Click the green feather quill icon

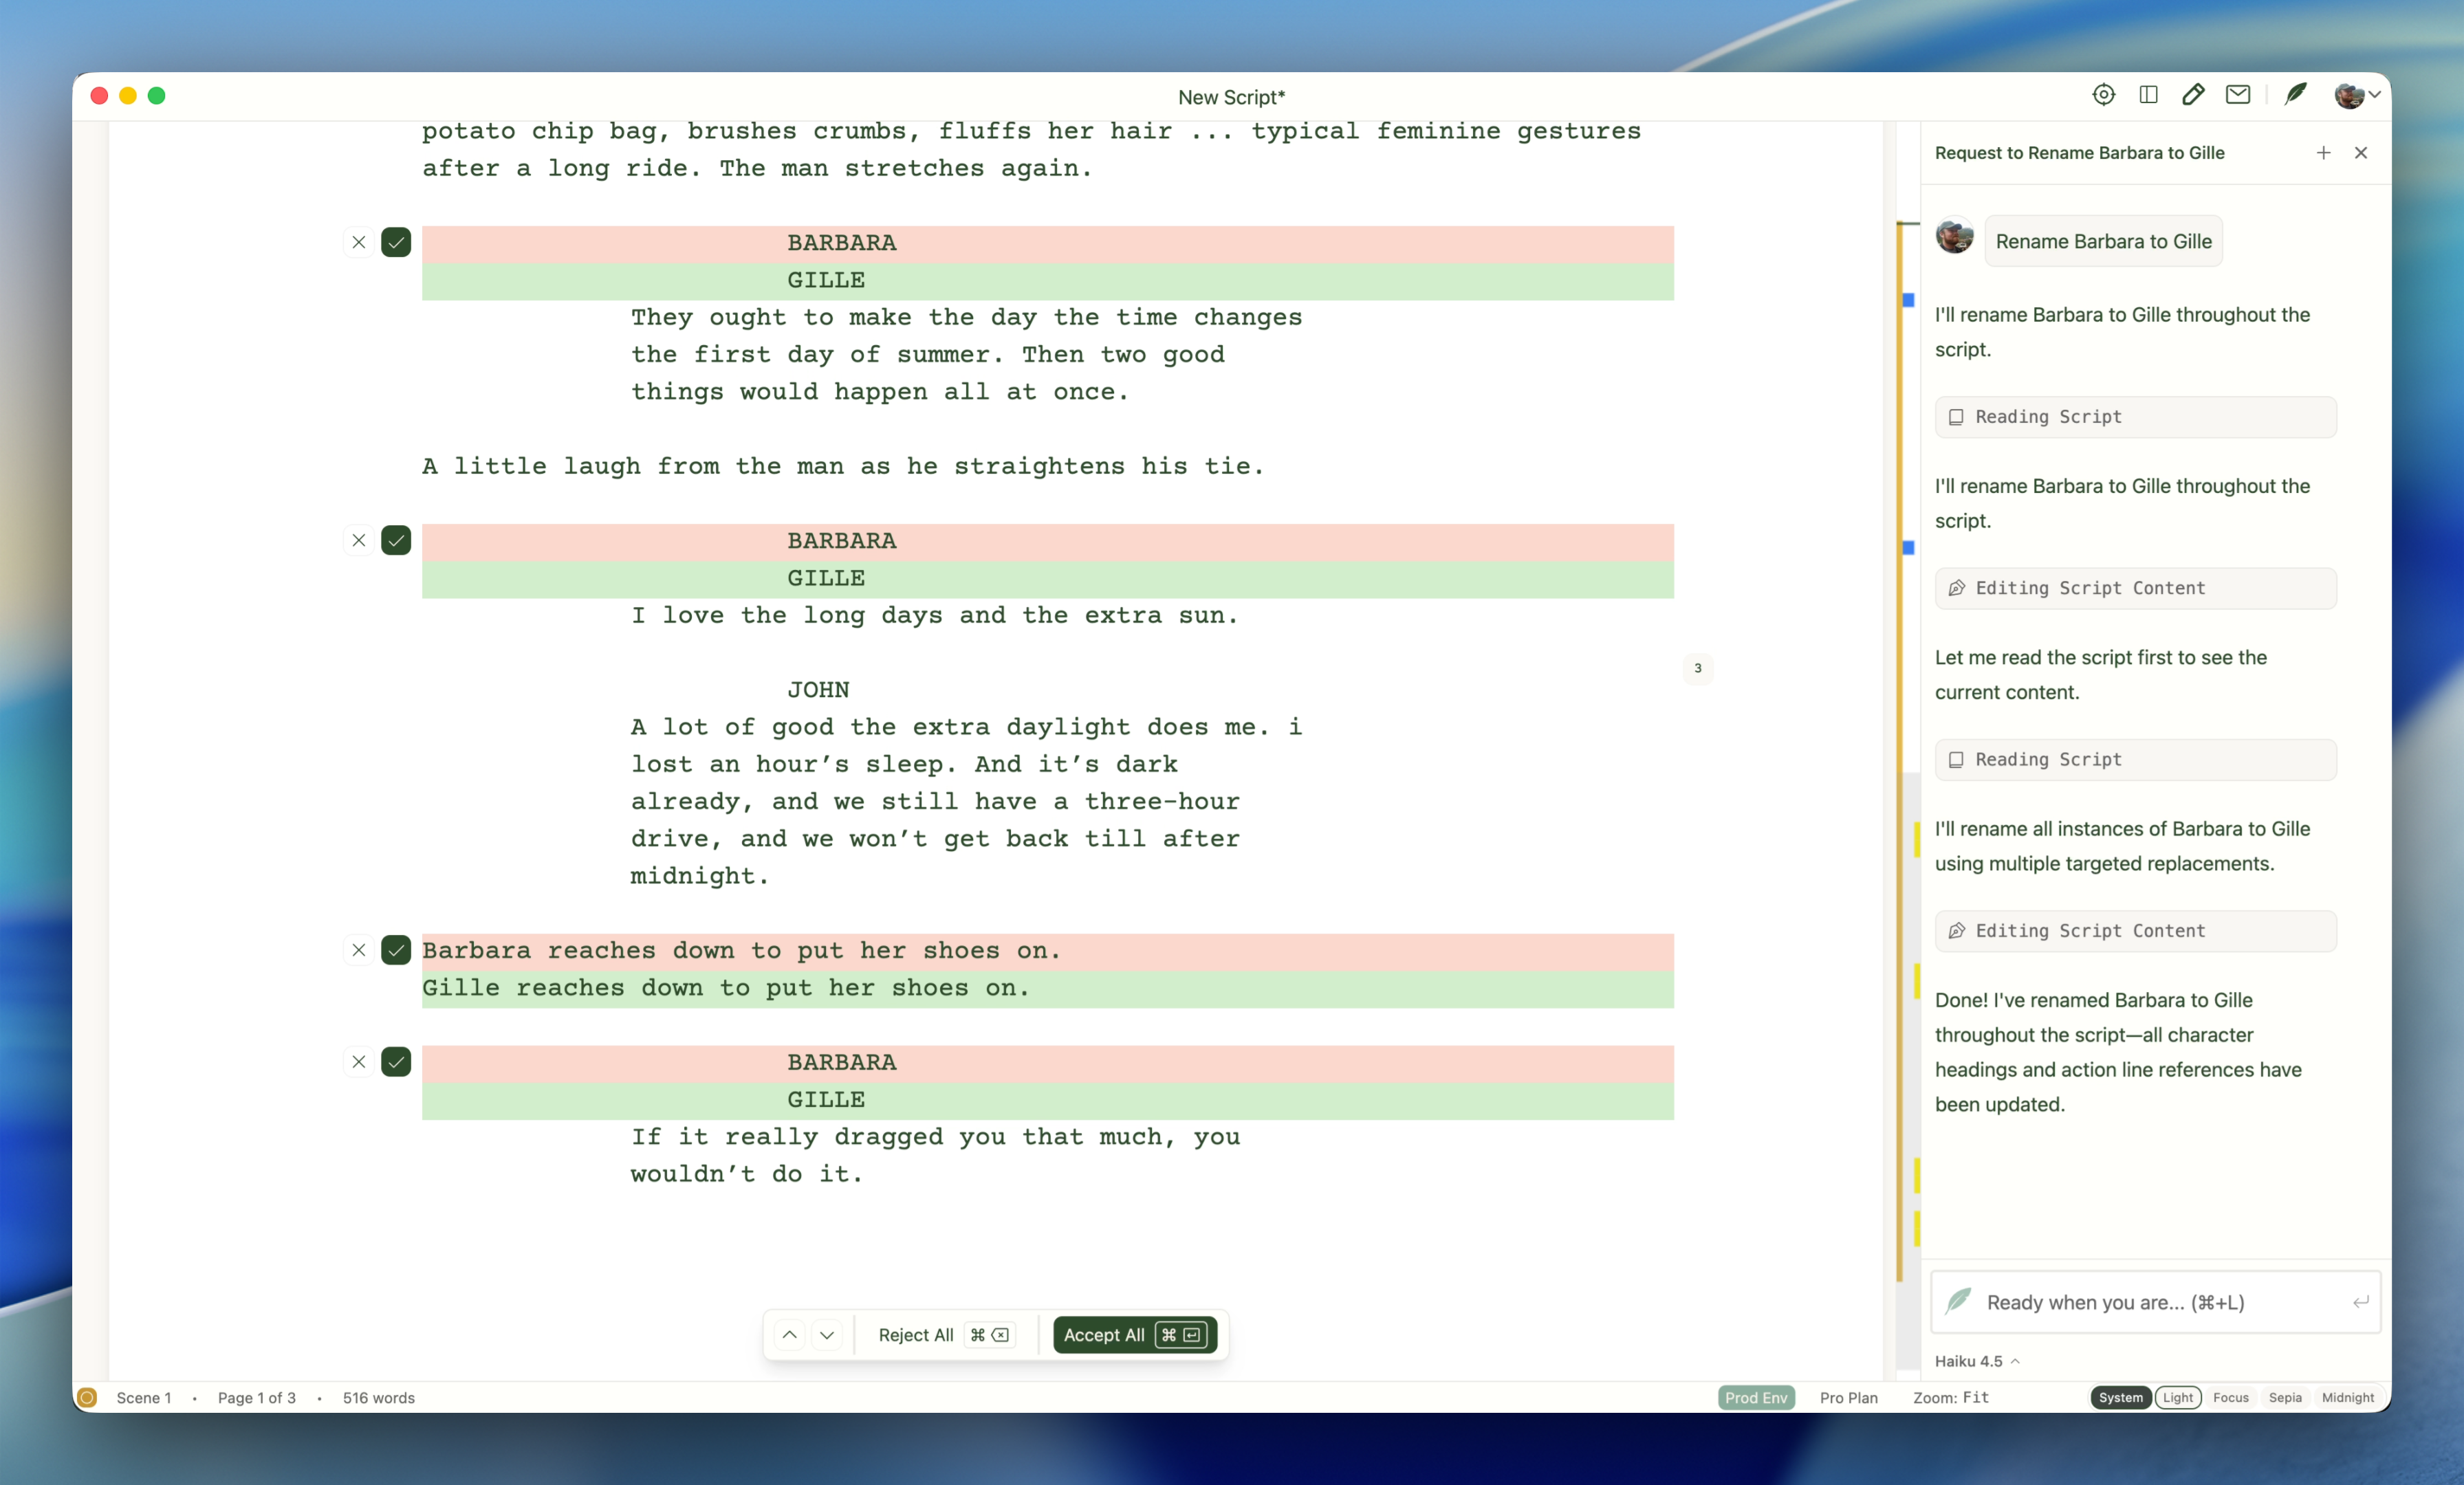pos(2295,95)
